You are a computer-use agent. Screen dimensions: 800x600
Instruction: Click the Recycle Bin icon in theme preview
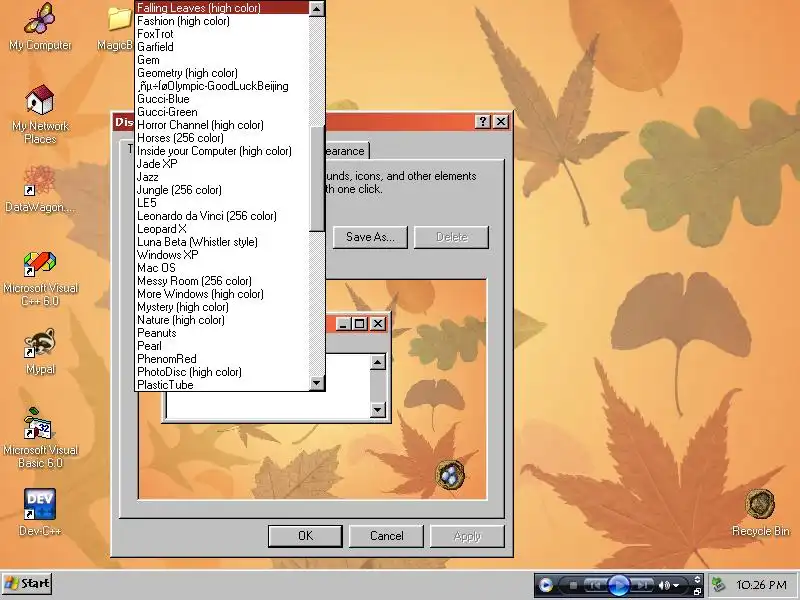click(449, 474)
